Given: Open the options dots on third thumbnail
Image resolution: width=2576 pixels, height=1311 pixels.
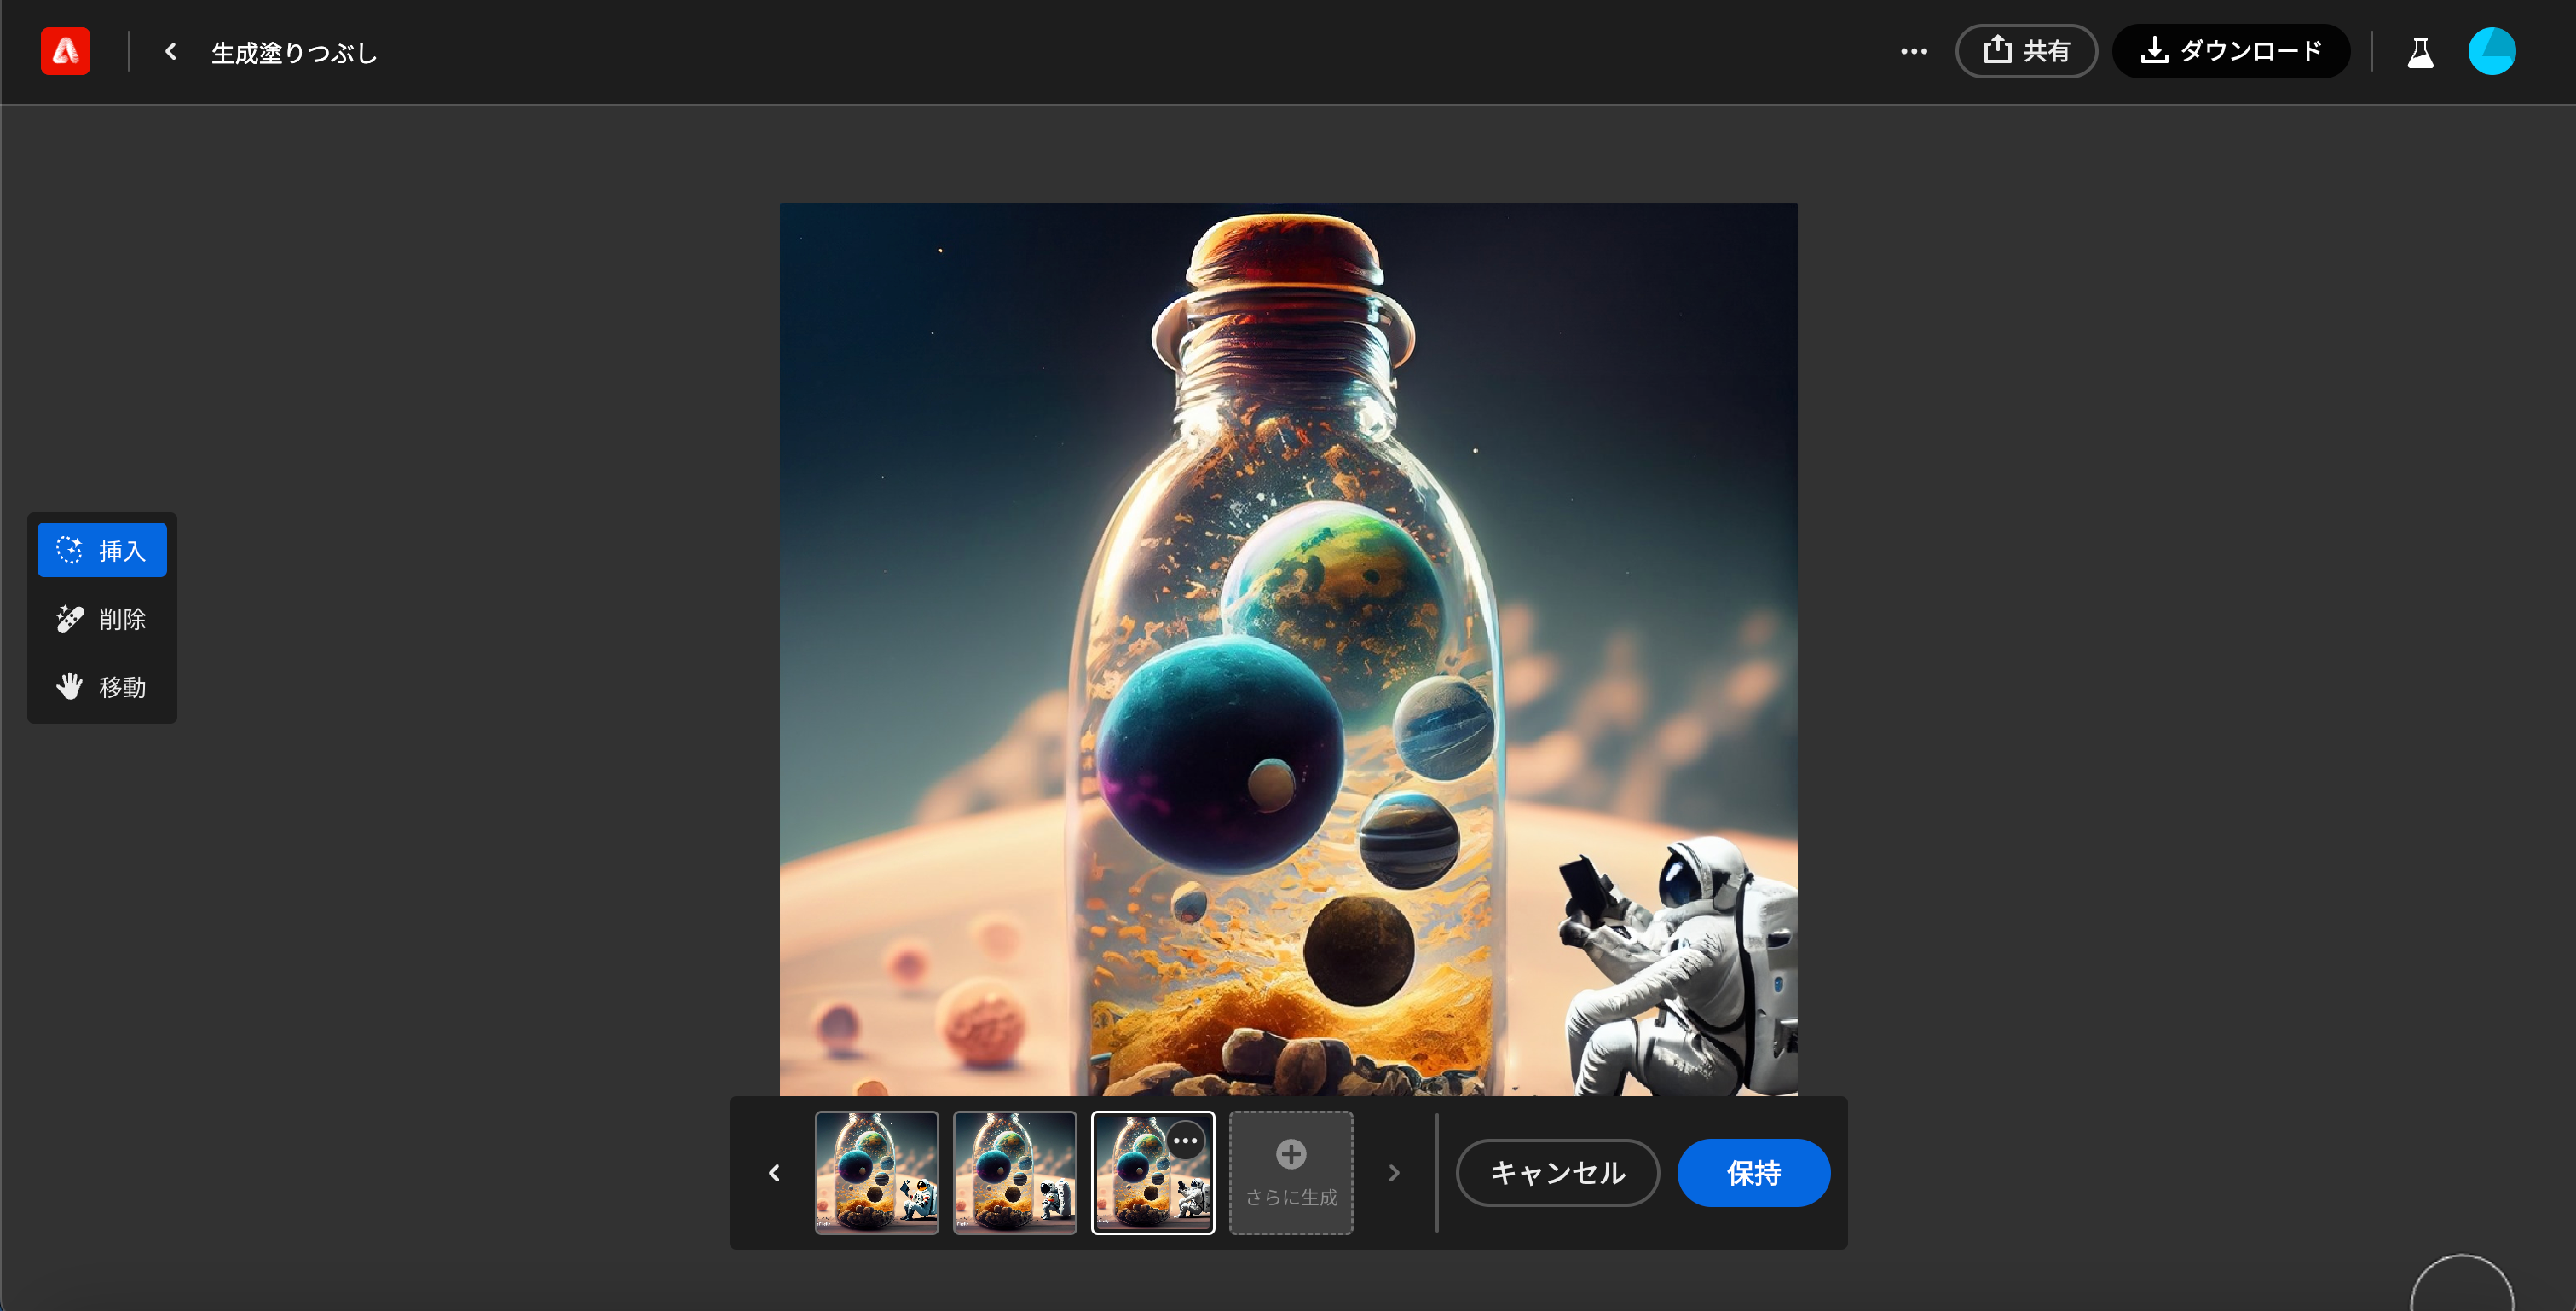Looking at the screenshot, I should [1185, 1141].
